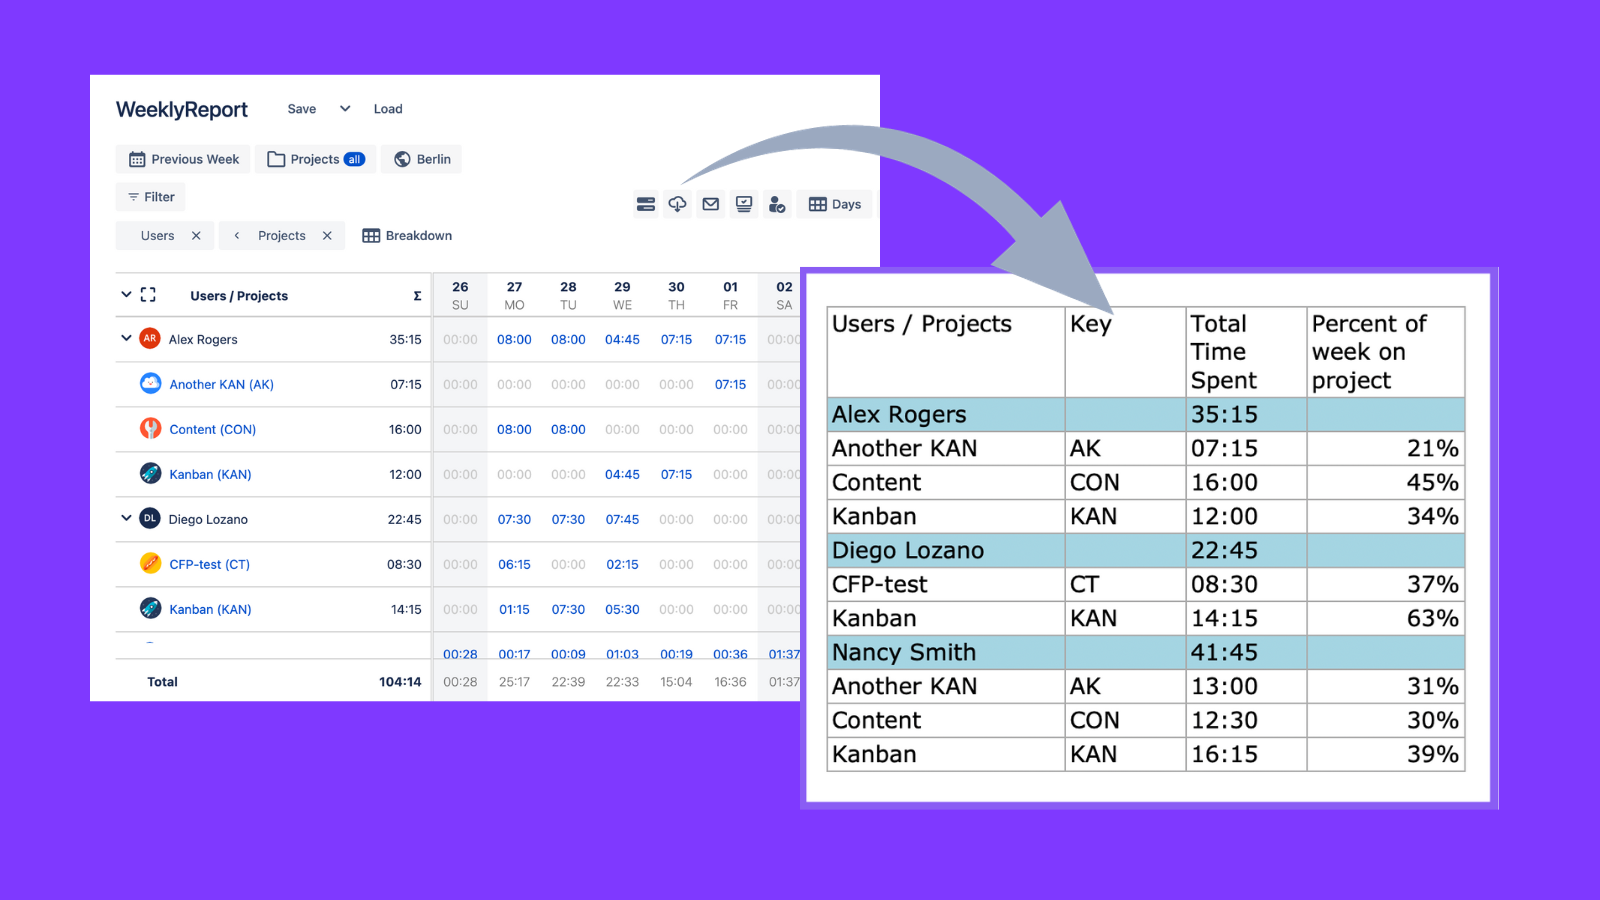Open the cloud download export icon
Image resolution: width=1600 pixels, height=900 pixels.
[x=677, y=204]
